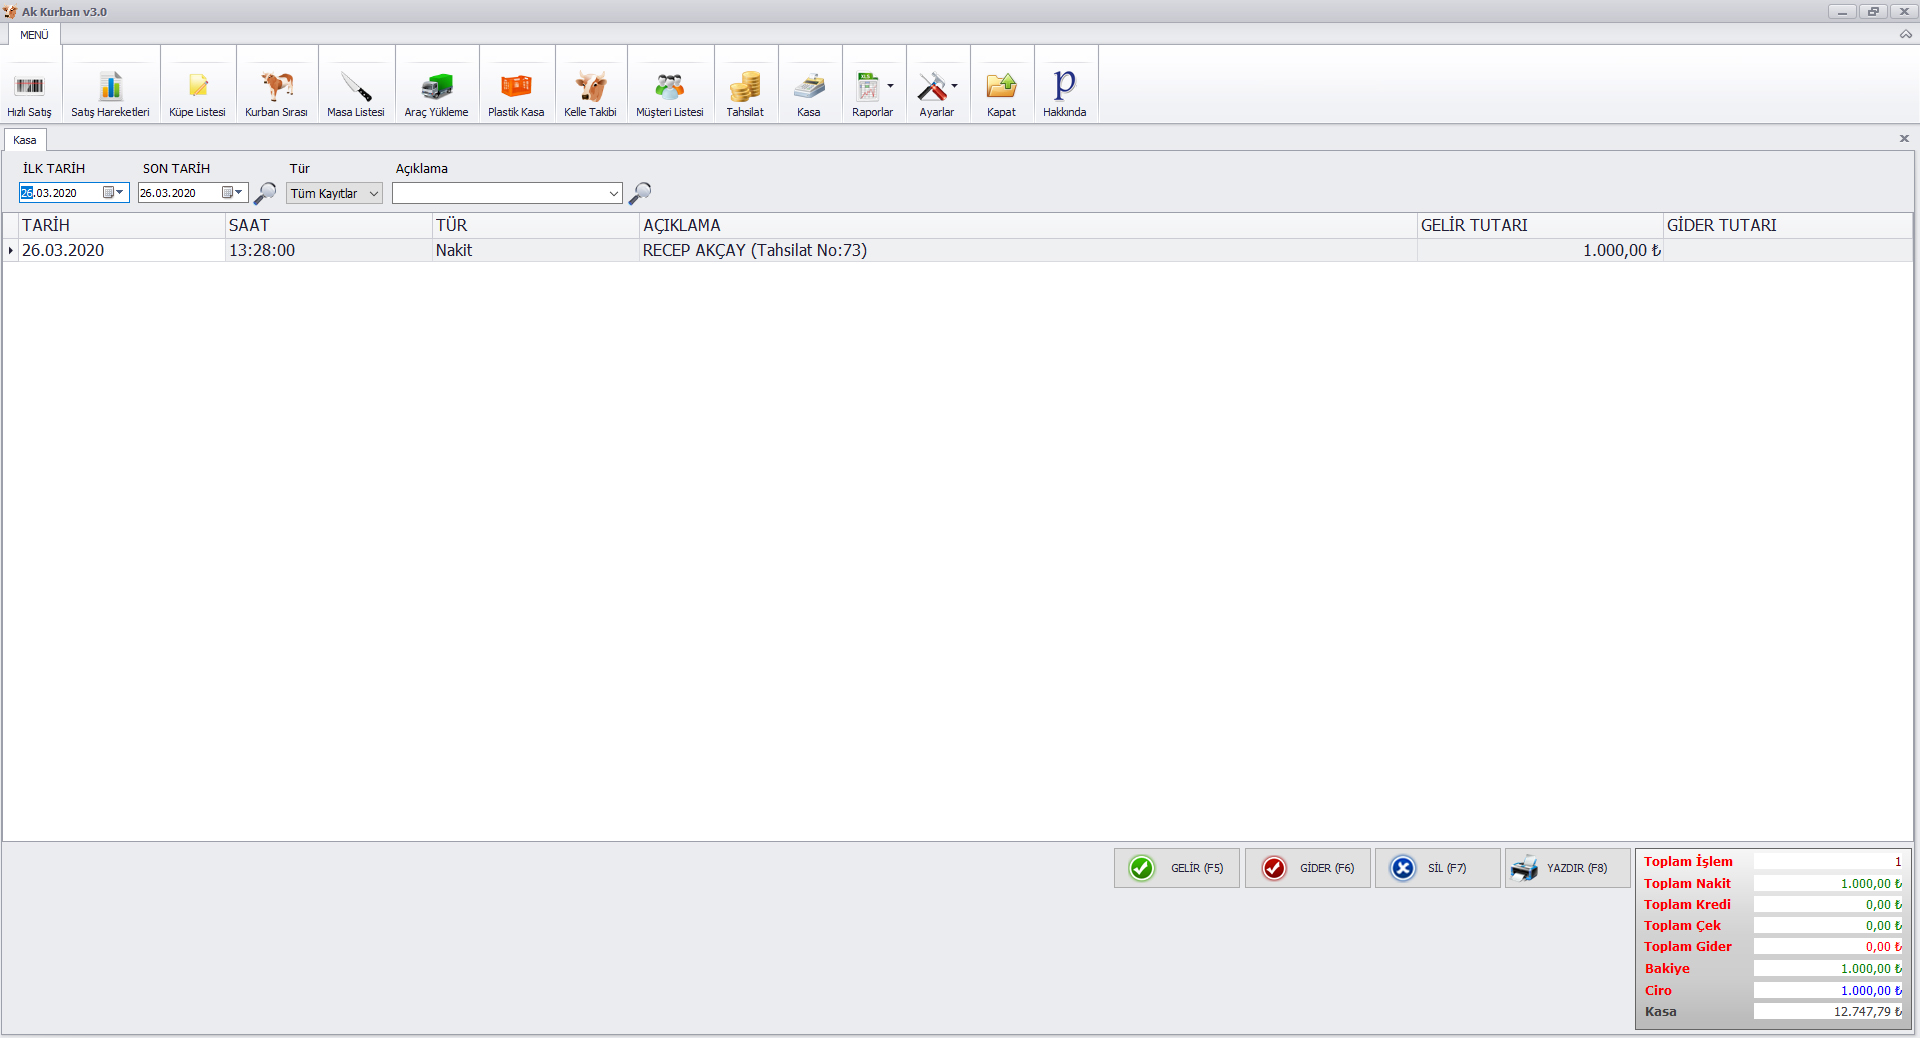Click the GELİR (F5) button

coord(1177,868)
